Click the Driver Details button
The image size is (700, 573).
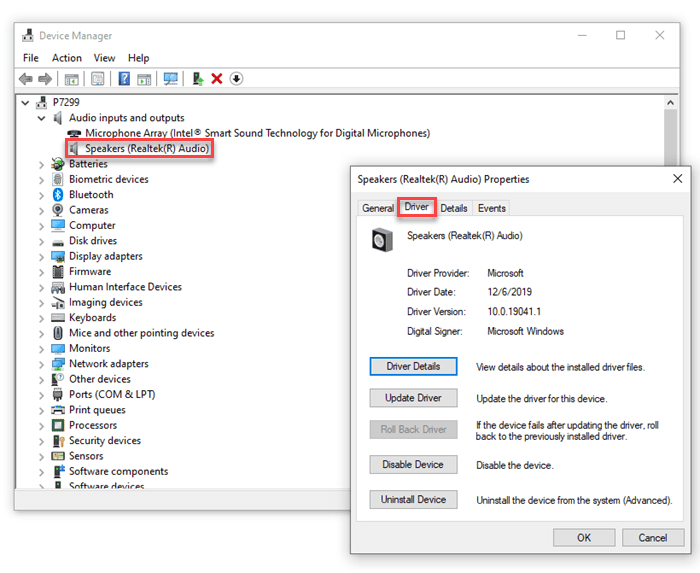413,366
